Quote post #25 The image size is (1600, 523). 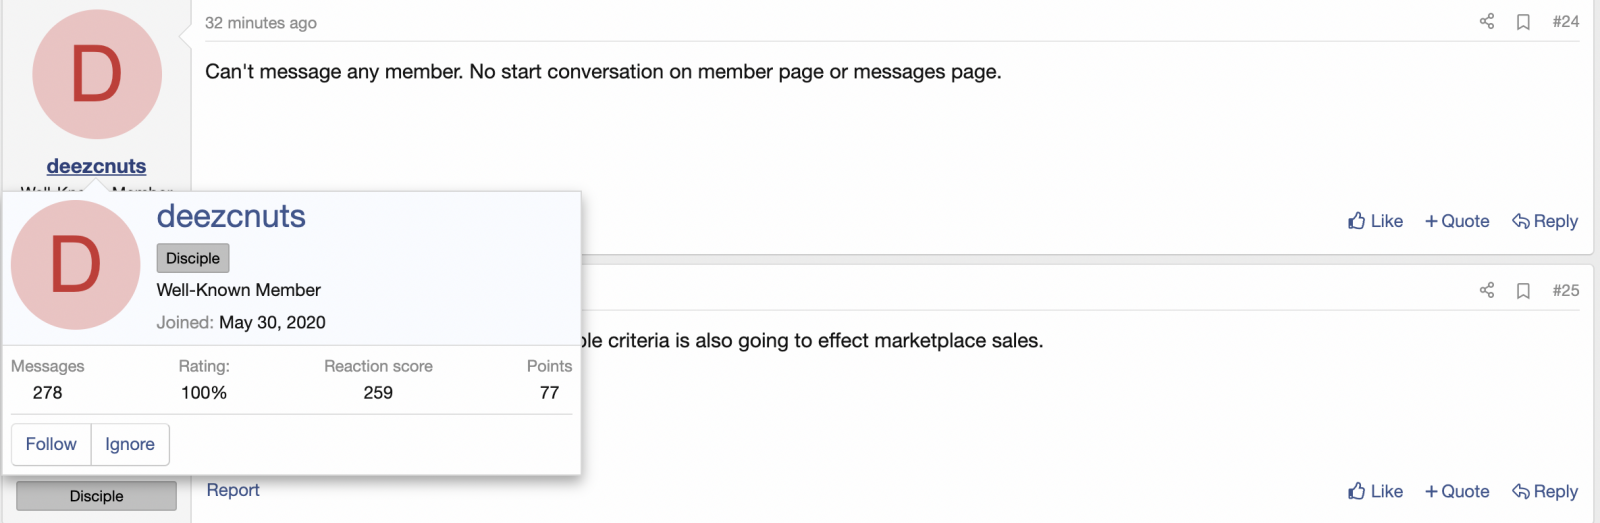click(1457, 491)
